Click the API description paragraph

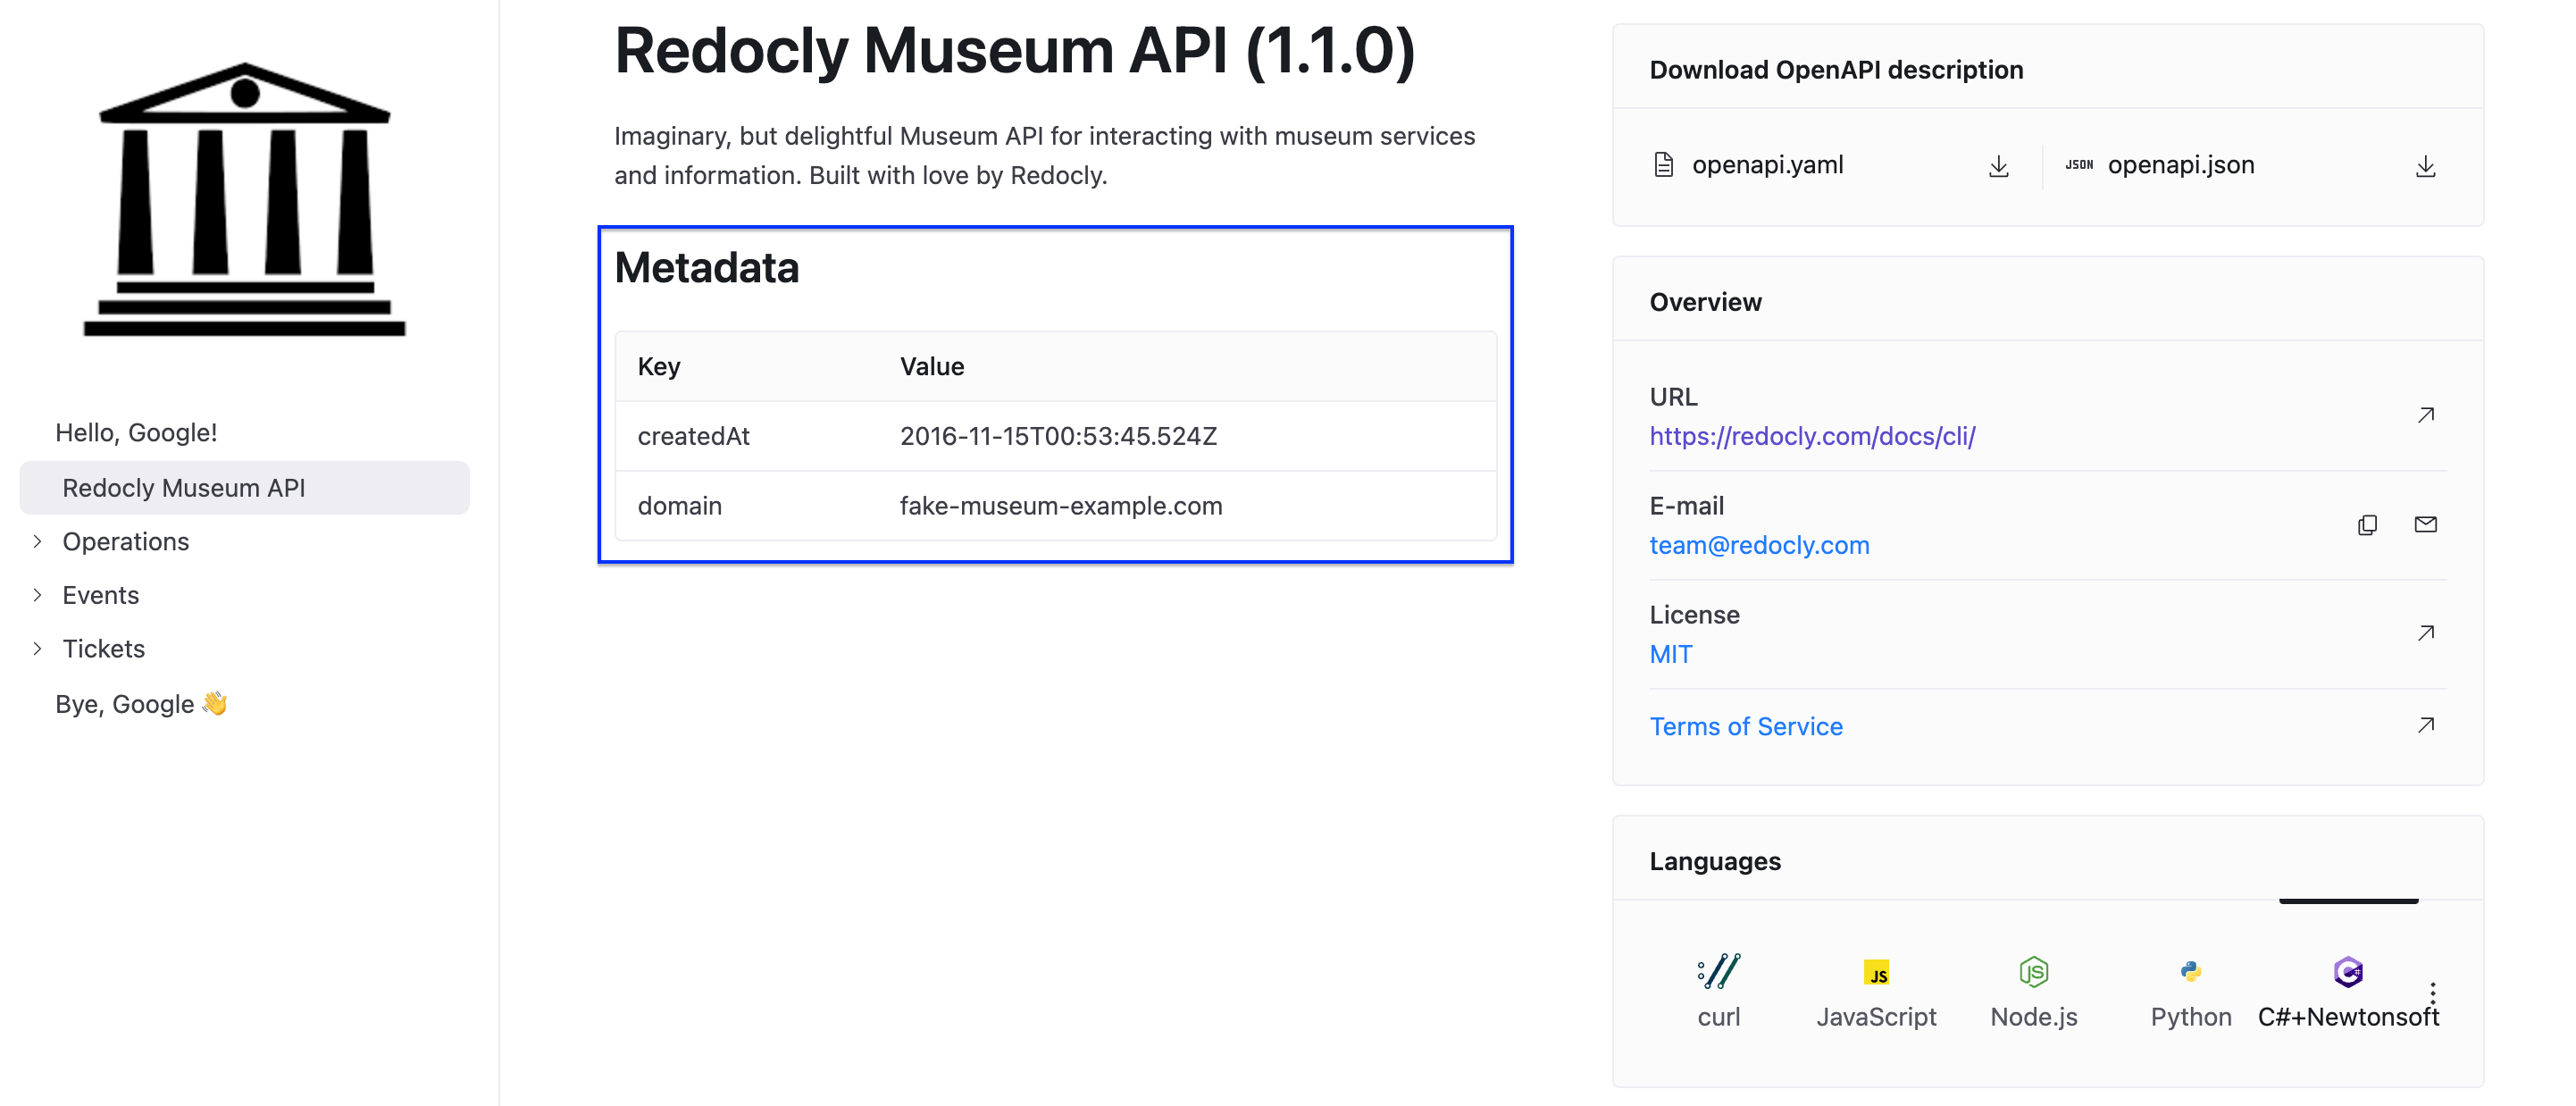(x=1044, y=155)
